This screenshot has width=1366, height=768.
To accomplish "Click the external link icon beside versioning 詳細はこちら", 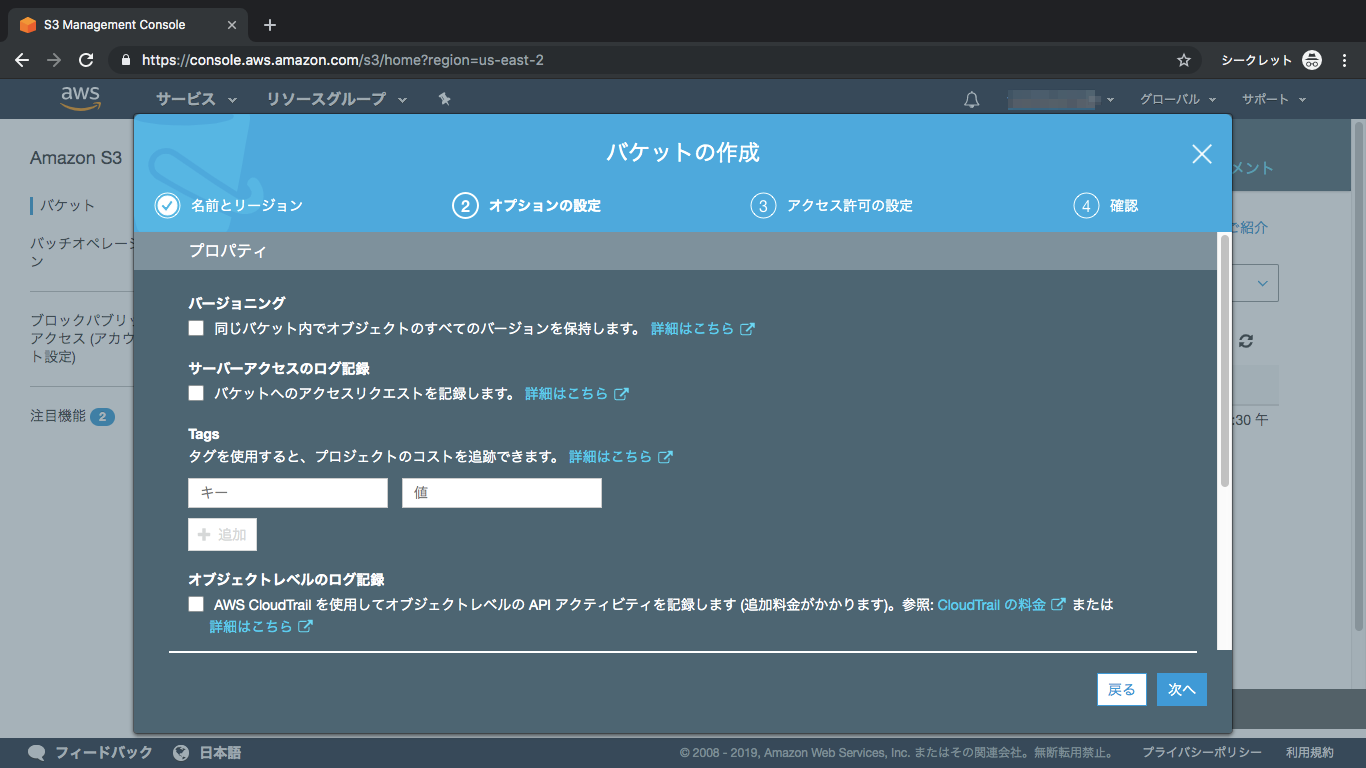I will coord(747,328).
